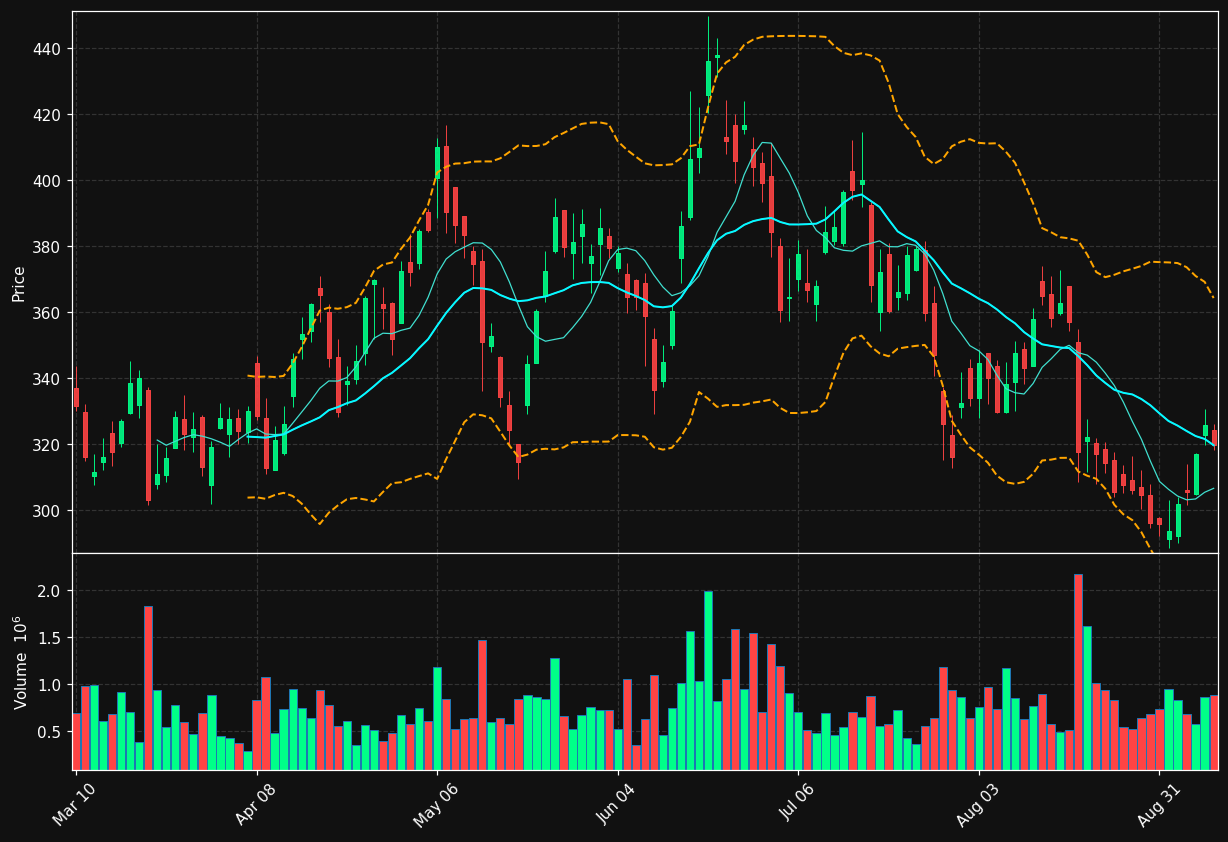
Task: Click the 300 price axis tick
Action: click(x=48, y=511)
